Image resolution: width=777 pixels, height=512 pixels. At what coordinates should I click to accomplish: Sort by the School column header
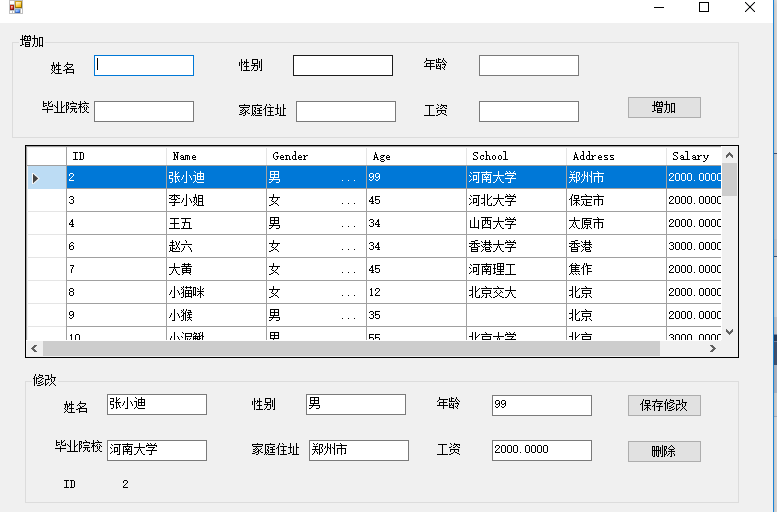517,156
